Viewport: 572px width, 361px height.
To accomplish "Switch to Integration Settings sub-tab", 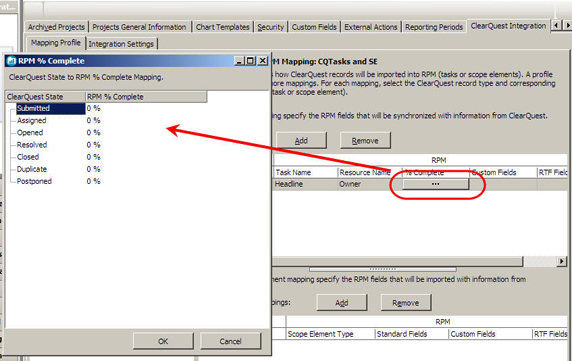I will (x=121, y=44).
